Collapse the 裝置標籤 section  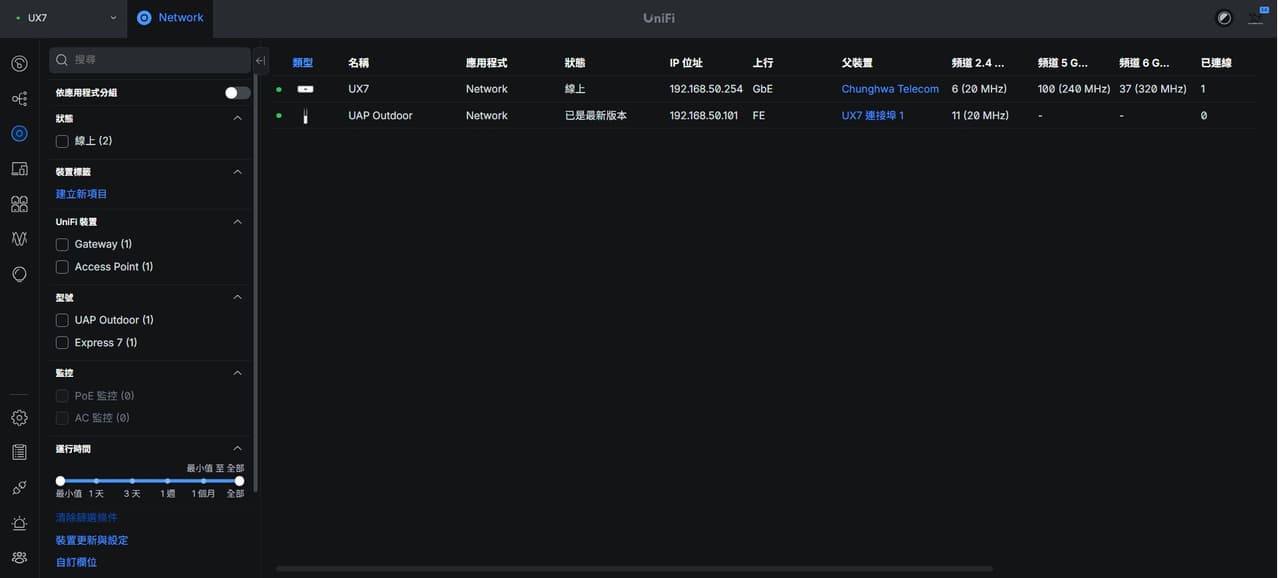pyautogui.click(x=237, y=172)
